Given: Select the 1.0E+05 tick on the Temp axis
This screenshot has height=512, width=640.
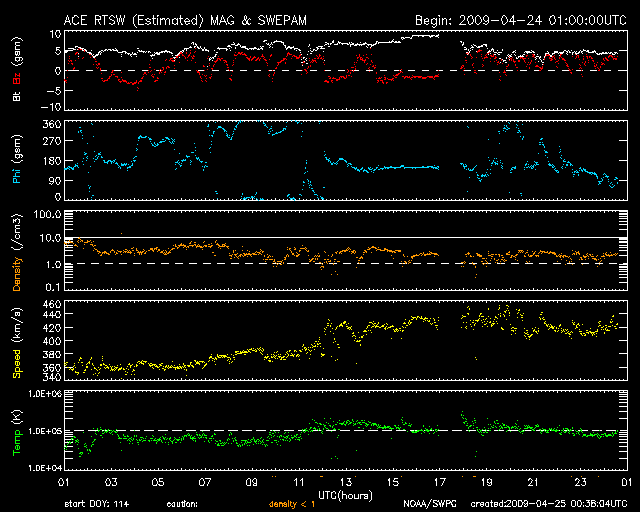Looking at the screenshot, I should point(45,431).
